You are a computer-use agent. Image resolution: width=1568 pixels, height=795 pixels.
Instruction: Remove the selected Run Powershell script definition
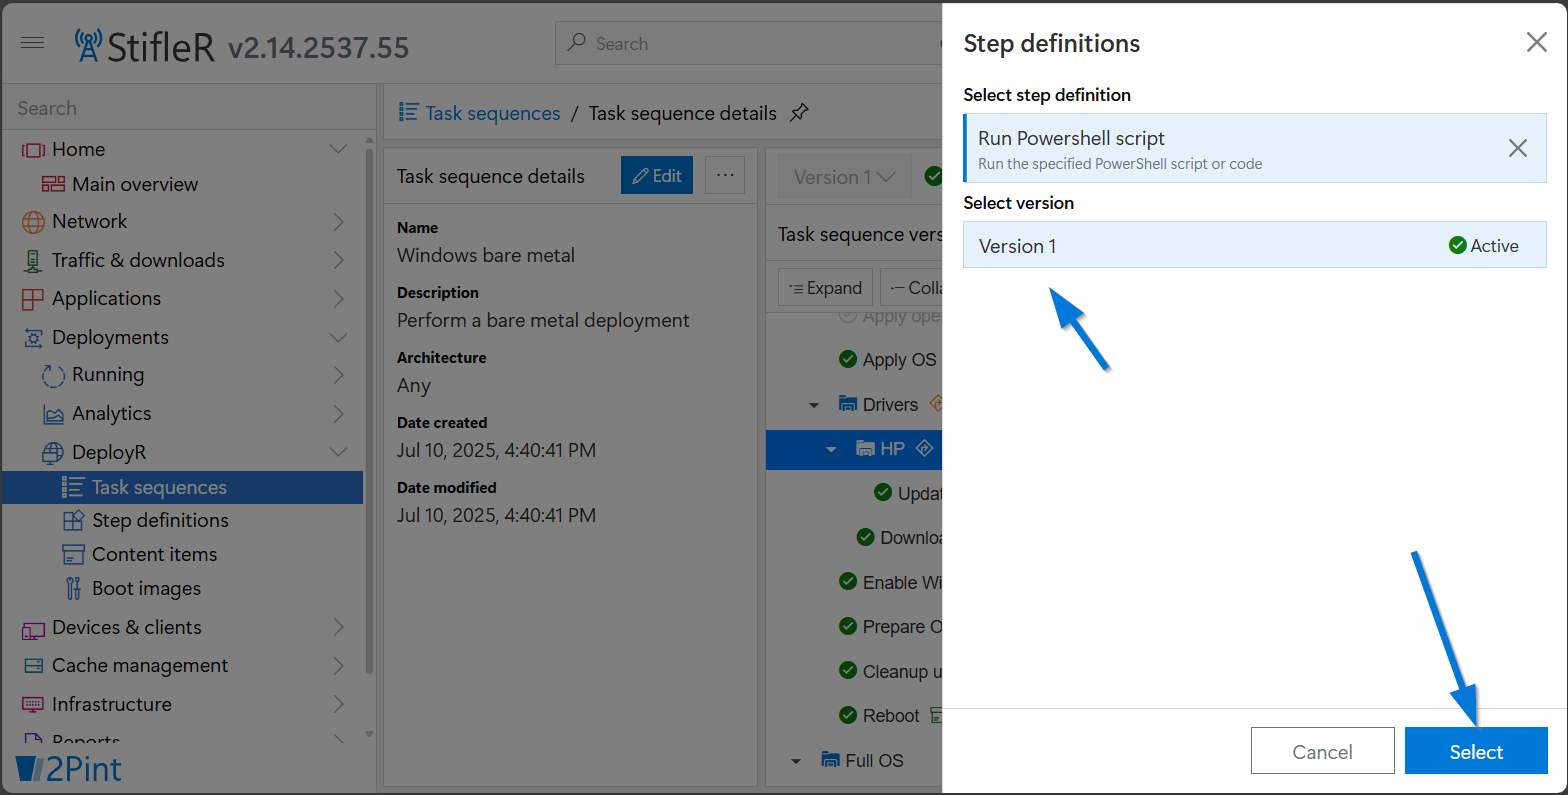1517,148
